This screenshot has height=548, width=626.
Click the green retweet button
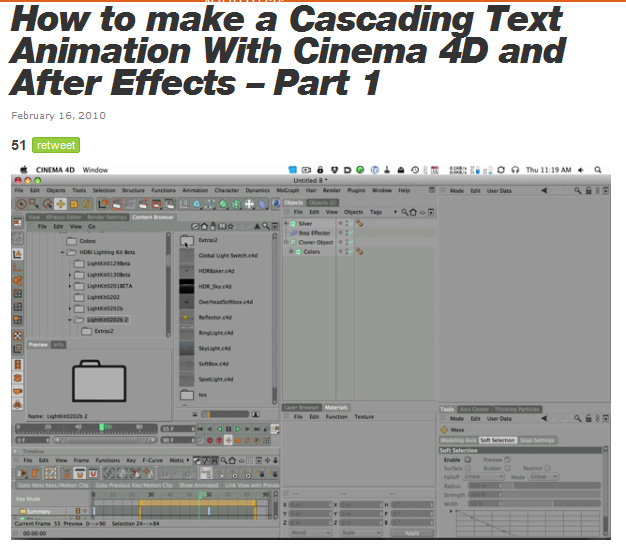pyautogui.click(x=56, y=145)
